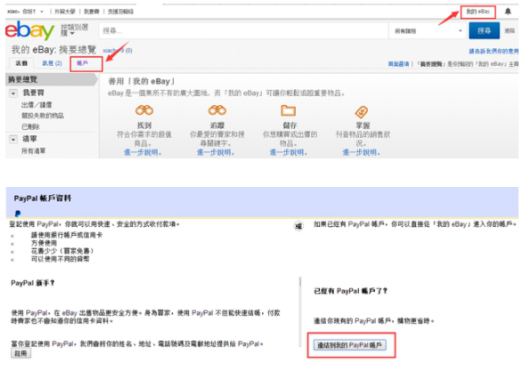Click 進一步說明 under 找到
The width and height of the screenshot is (531, 373).
click(143, 152)
